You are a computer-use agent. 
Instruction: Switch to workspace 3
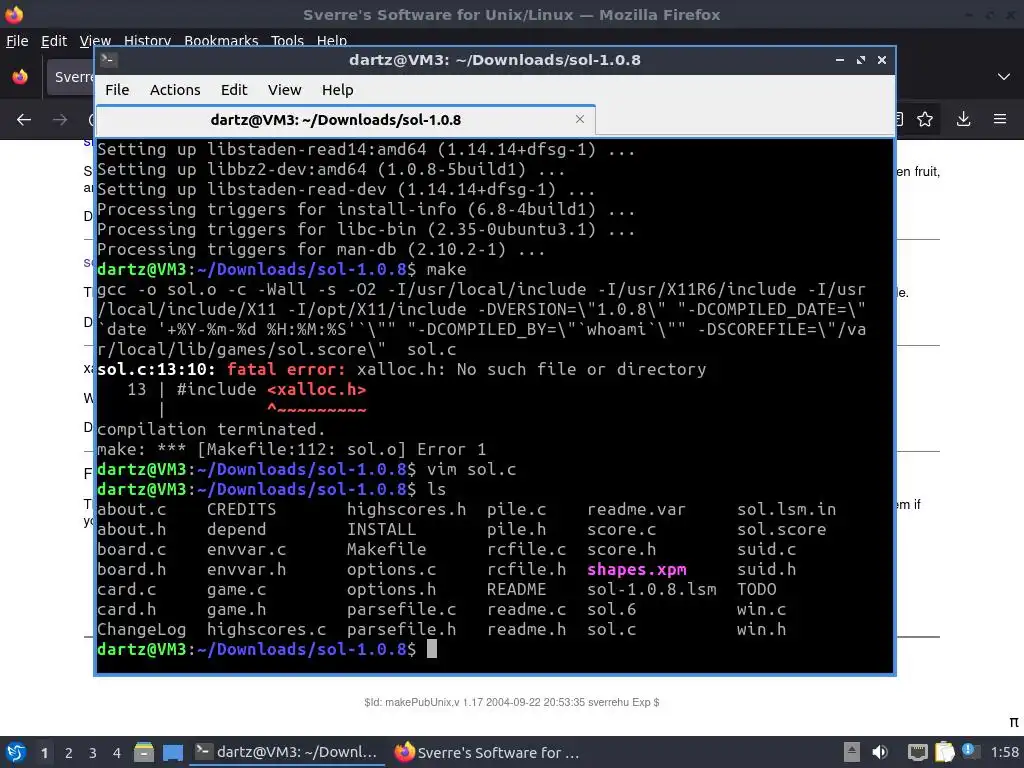pyautogui.click(x=93, y=753)
